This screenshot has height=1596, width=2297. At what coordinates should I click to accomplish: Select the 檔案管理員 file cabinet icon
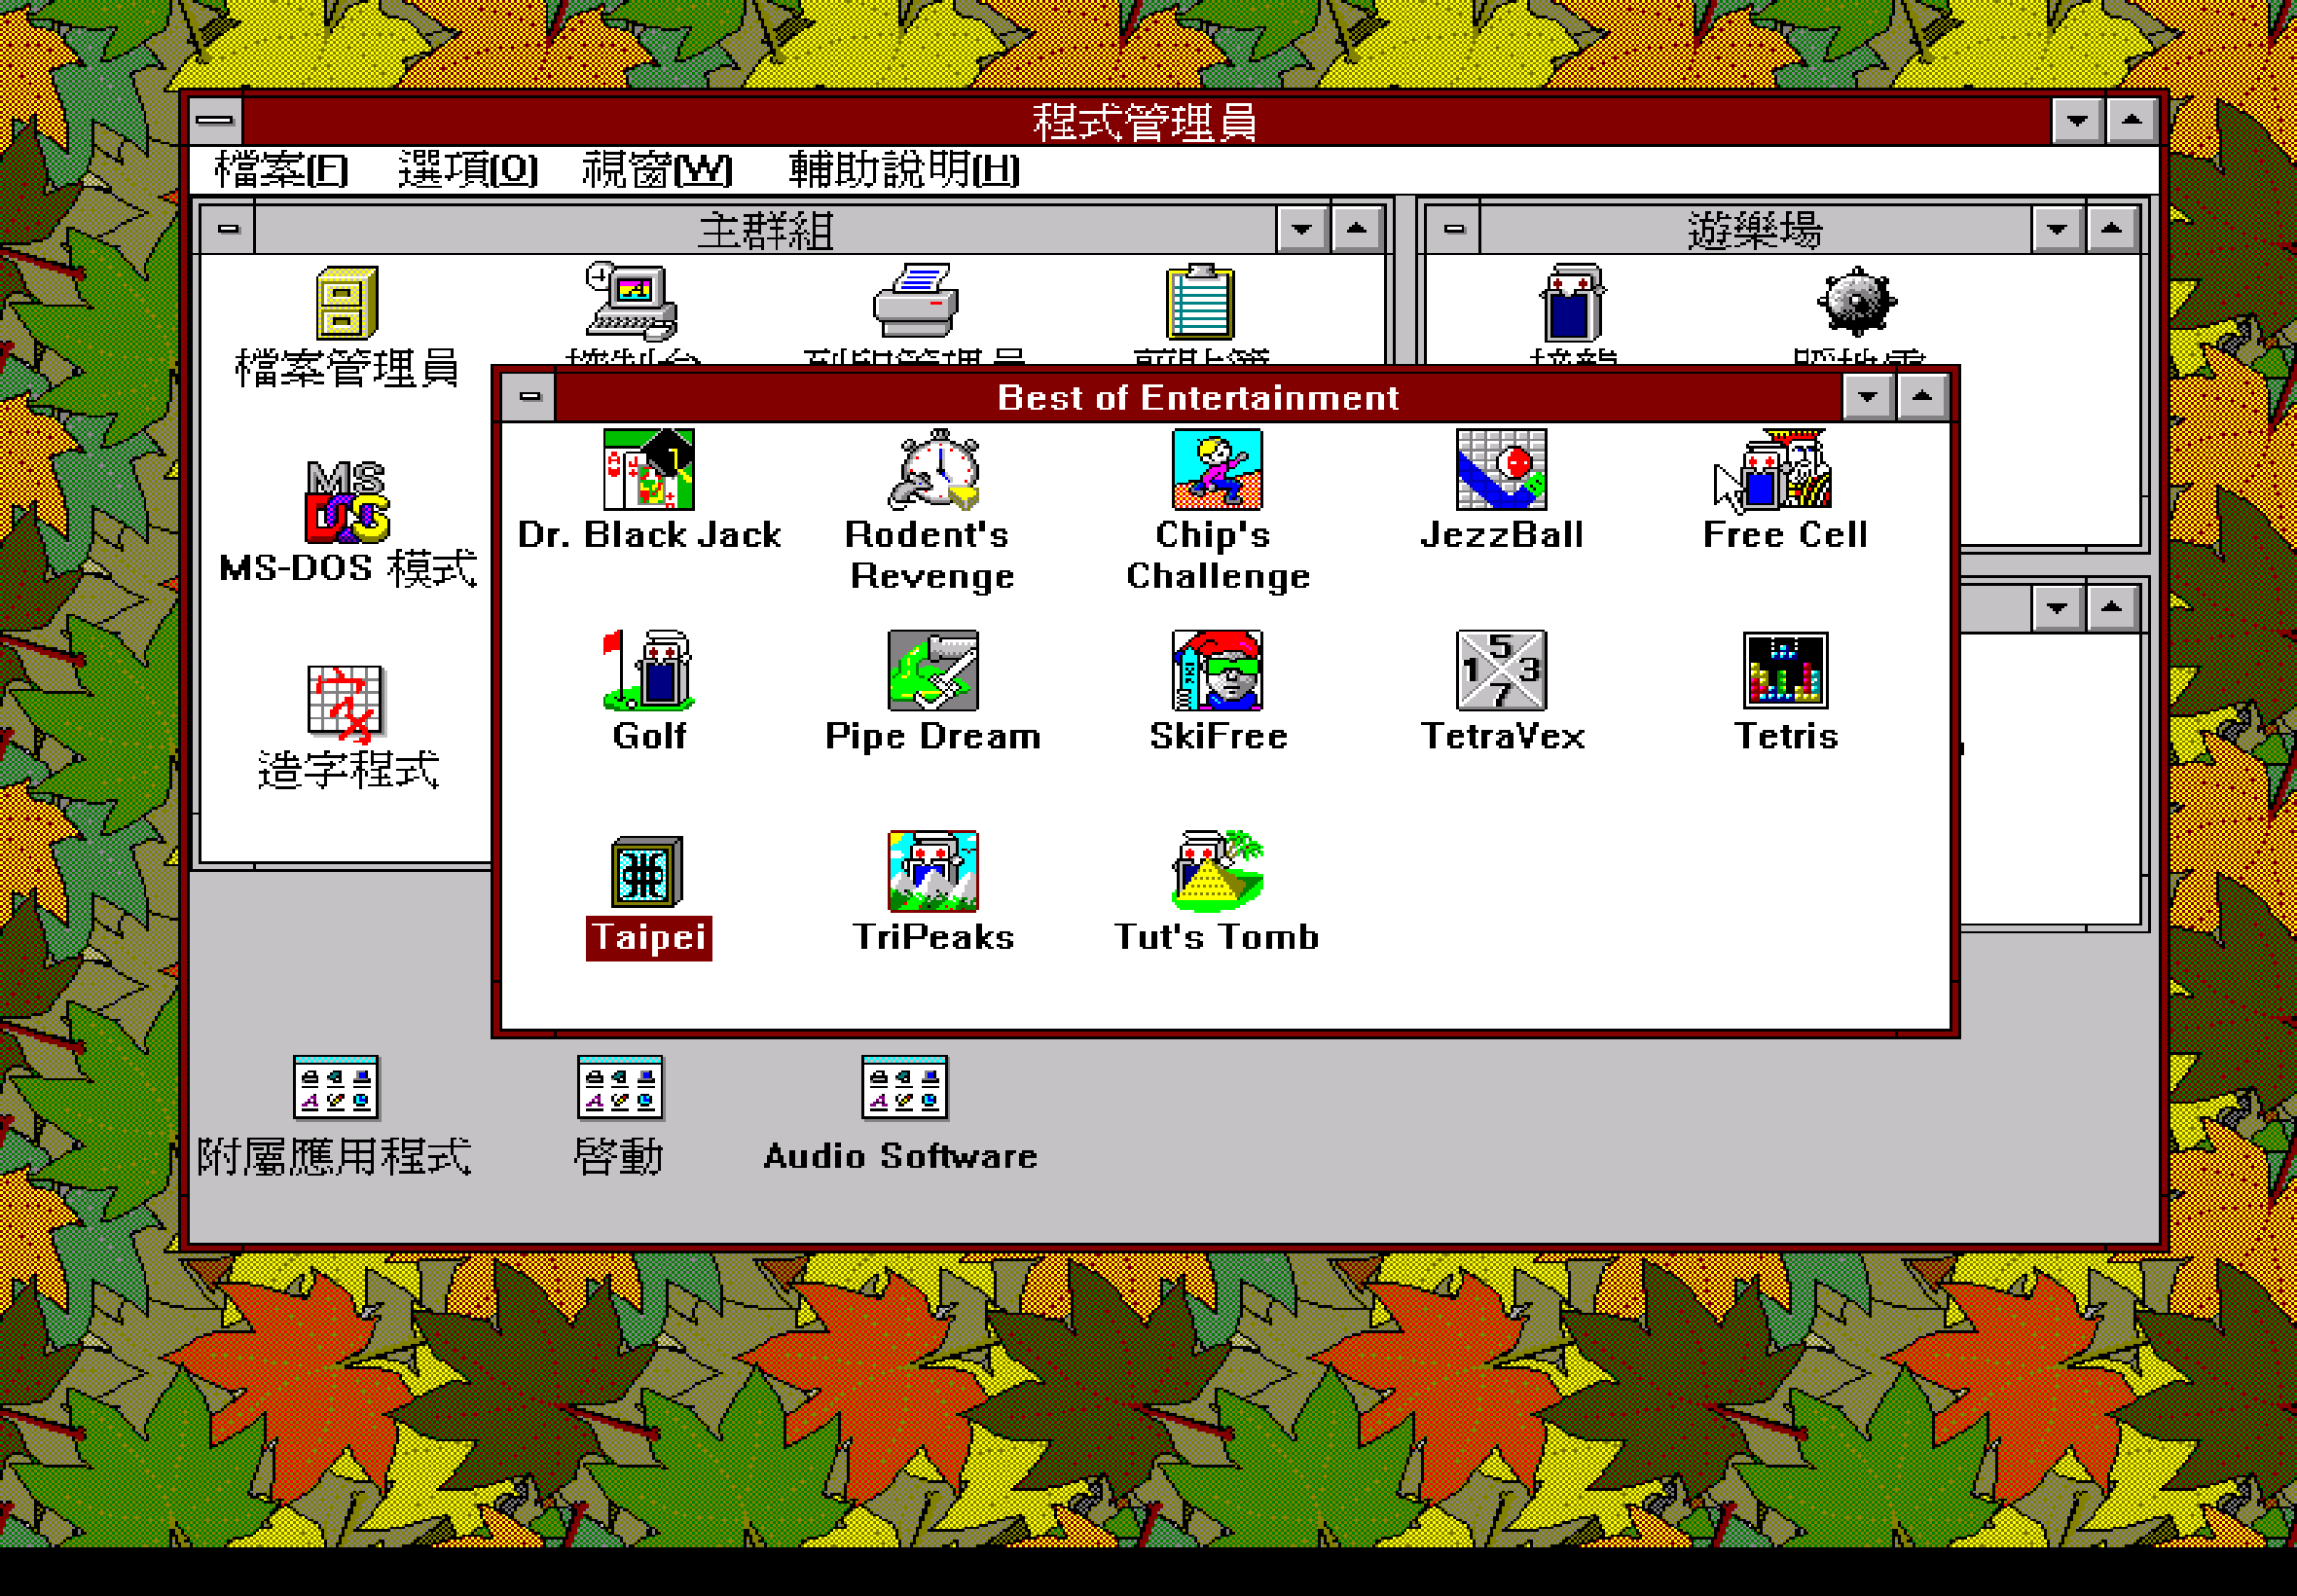click(347, 302)
